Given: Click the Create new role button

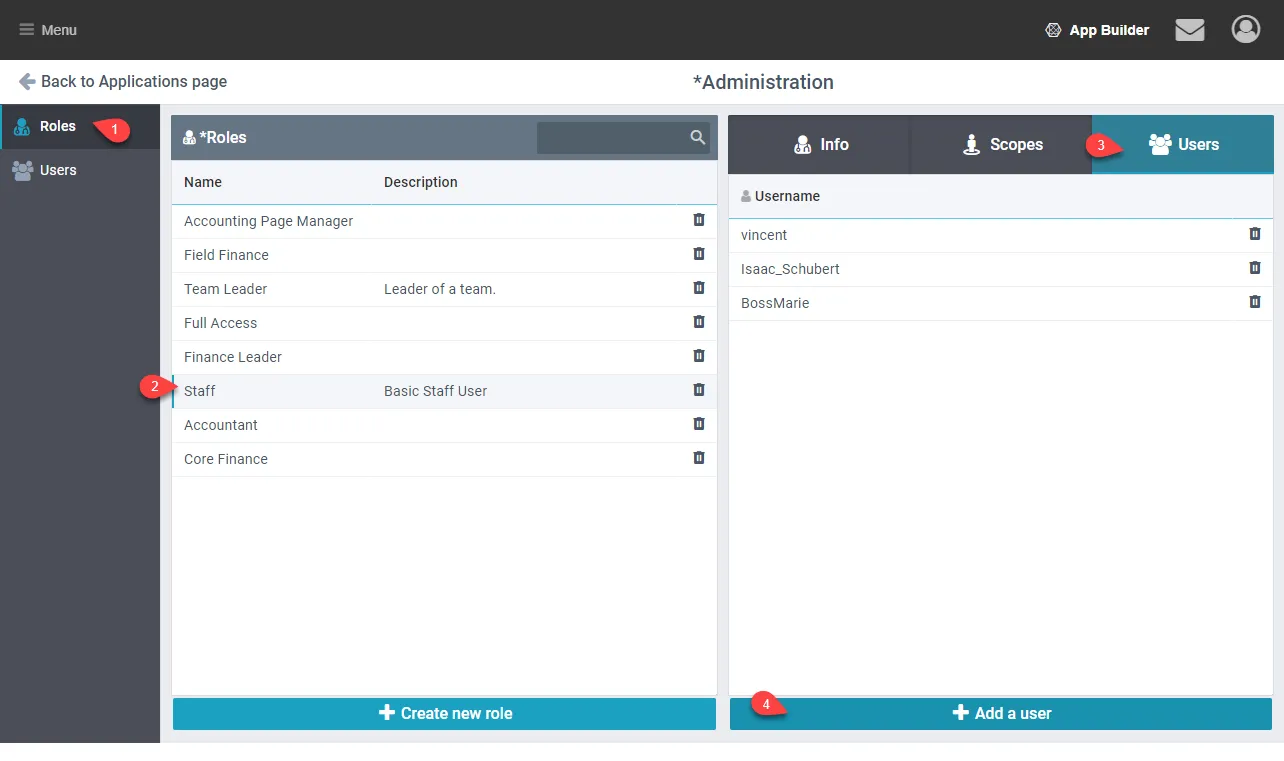Looking at the screenshot, I should (444, 713).
